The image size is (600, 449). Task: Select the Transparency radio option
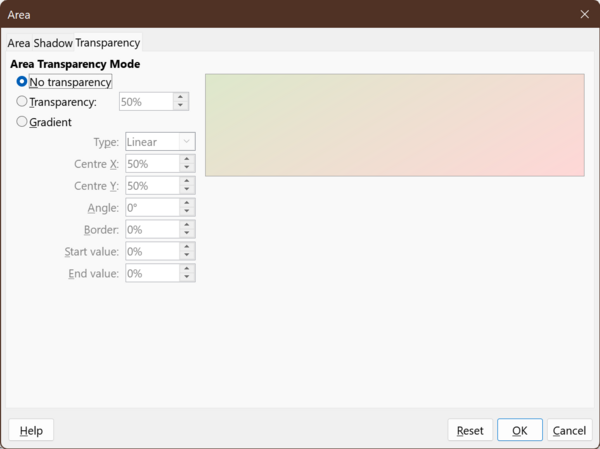(x=22, y=102)
